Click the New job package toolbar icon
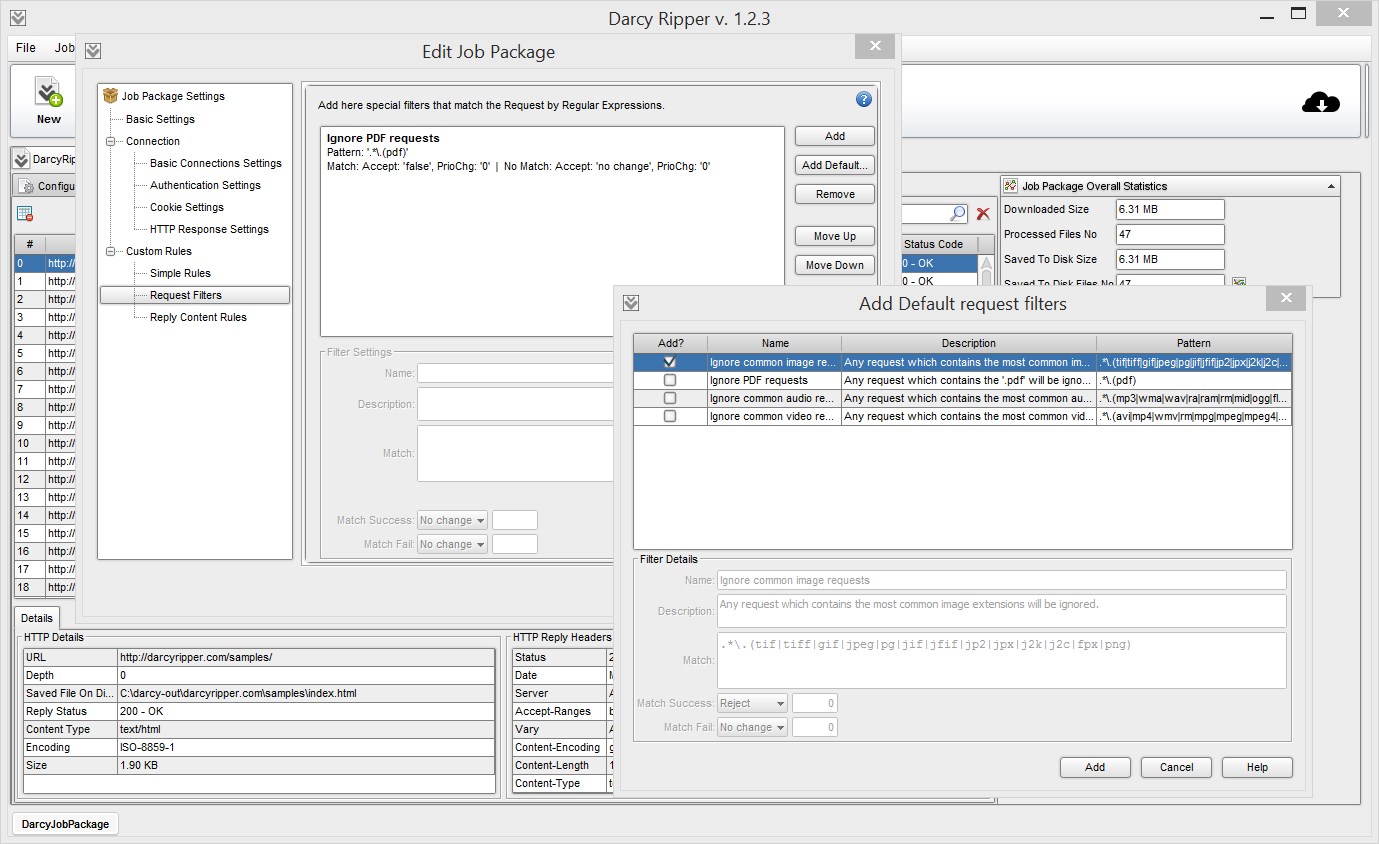1379x844 pixels. coord(48,93)
